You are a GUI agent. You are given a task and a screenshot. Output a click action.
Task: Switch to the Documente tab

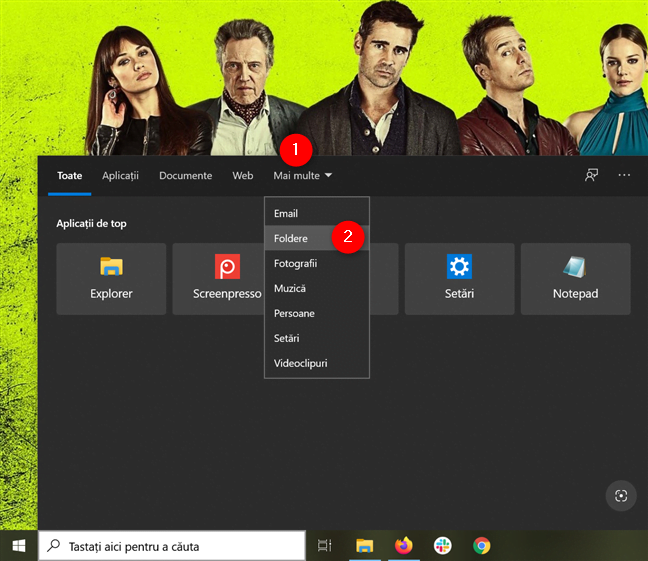tap(186, 176)
